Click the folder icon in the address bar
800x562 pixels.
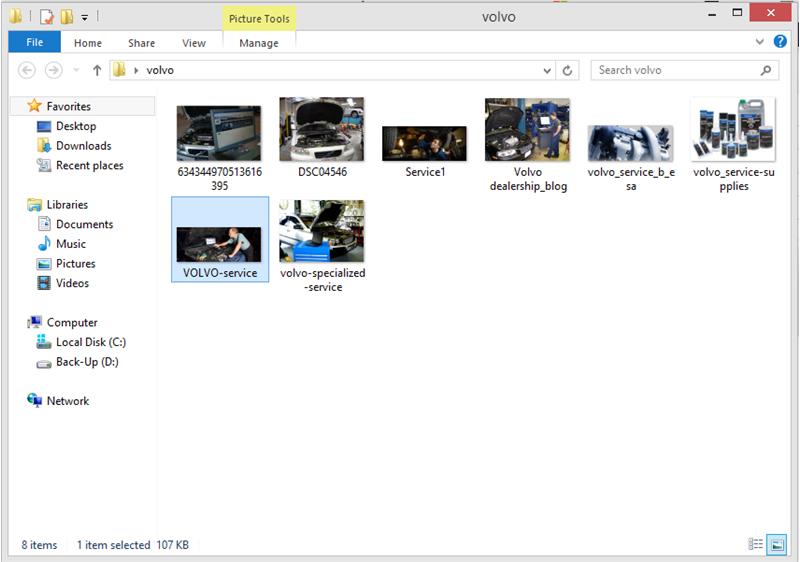click(x=119, y=69)
